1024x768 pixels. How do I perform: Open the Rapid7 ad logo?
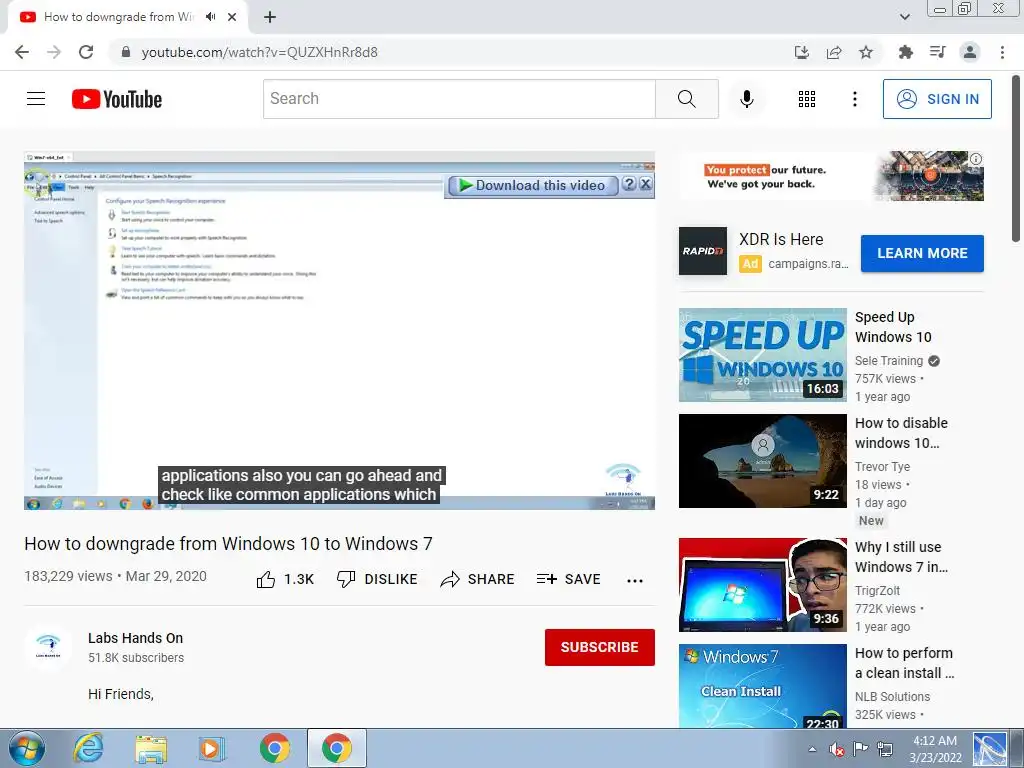(x=703, y=251)
